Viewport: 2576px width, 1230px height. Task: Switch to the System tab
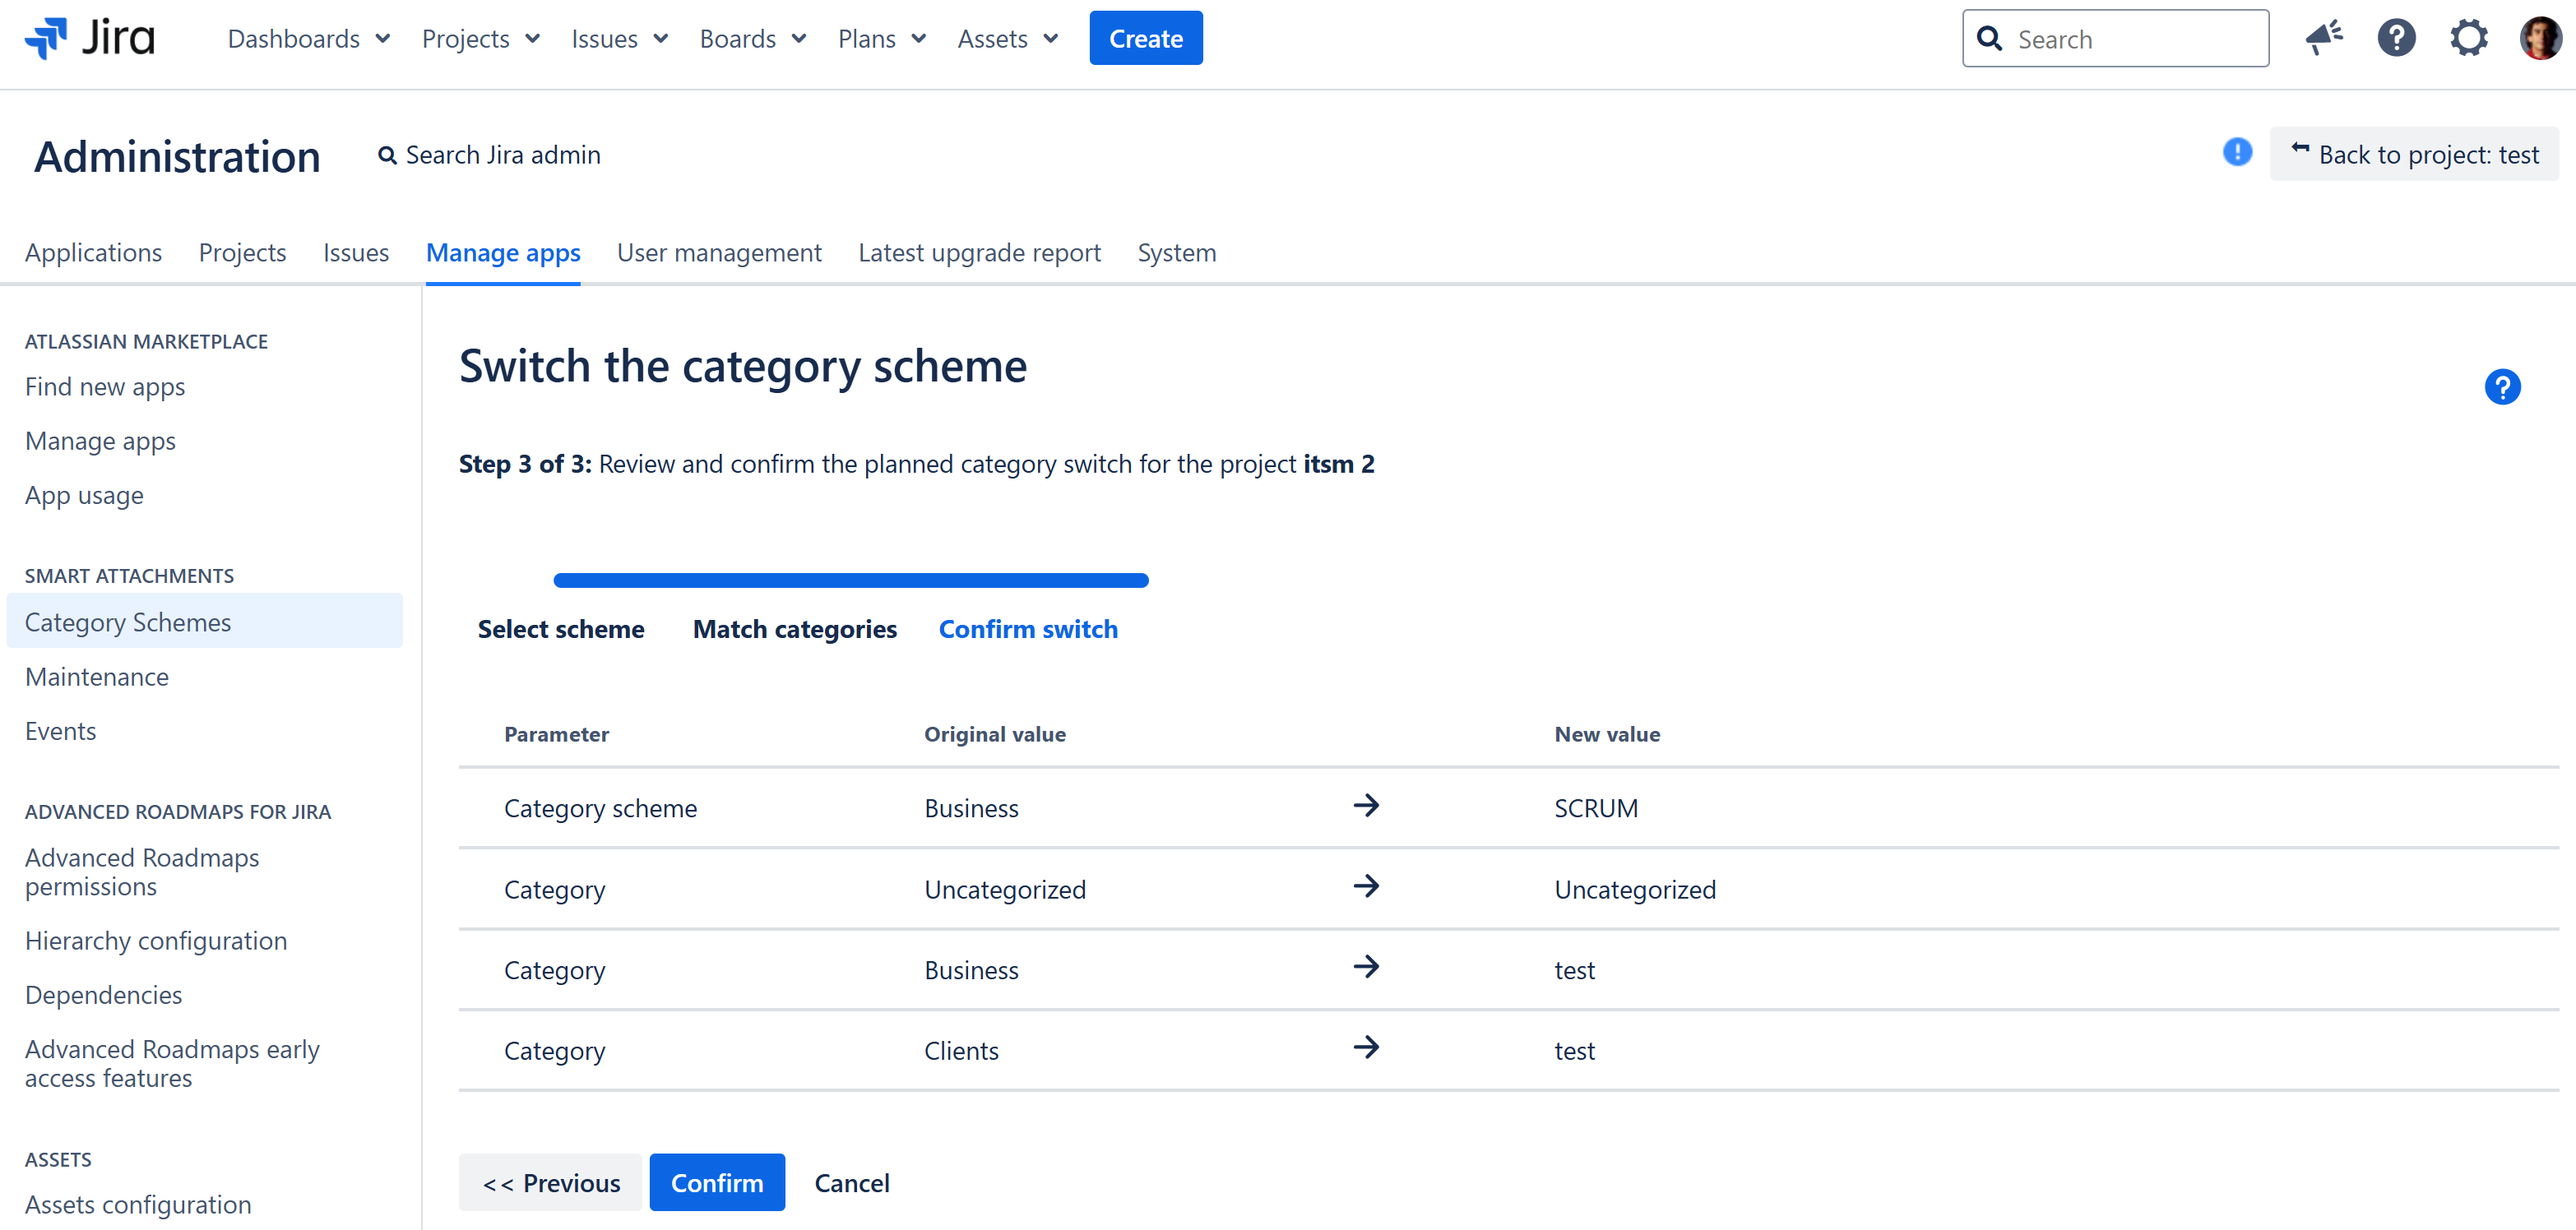pyautogui.click(x=1177, y=253)
